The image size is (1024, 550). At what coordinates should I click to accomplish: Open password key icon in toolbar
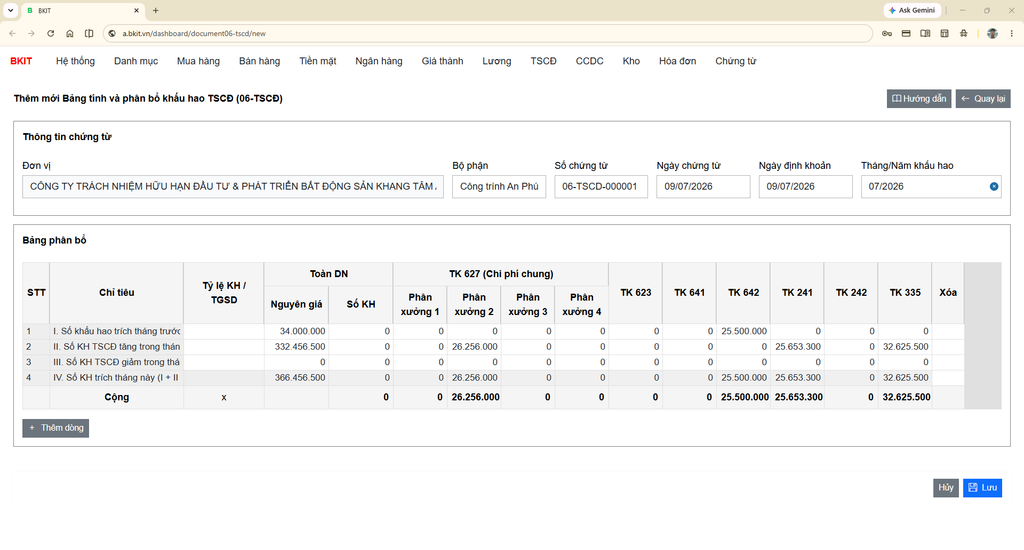click(887, 33)
